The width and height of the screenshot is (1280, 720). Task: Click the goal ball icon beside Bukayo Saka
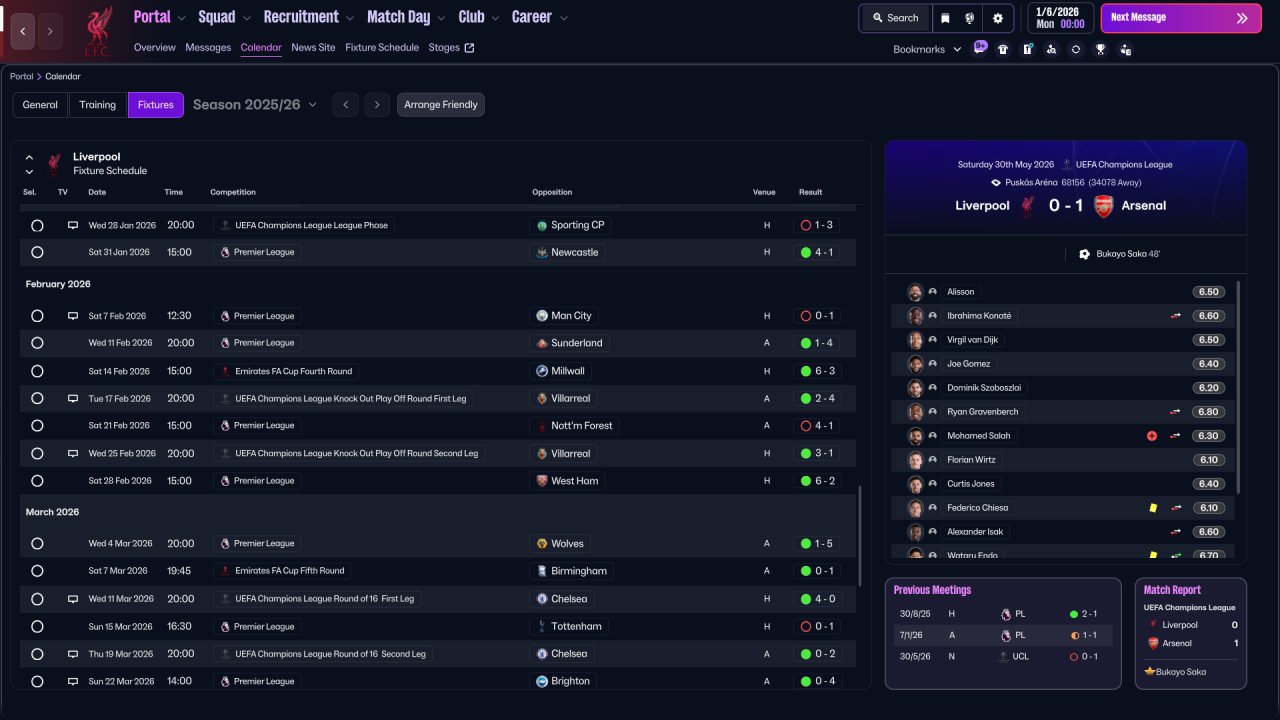[1084, 254]
